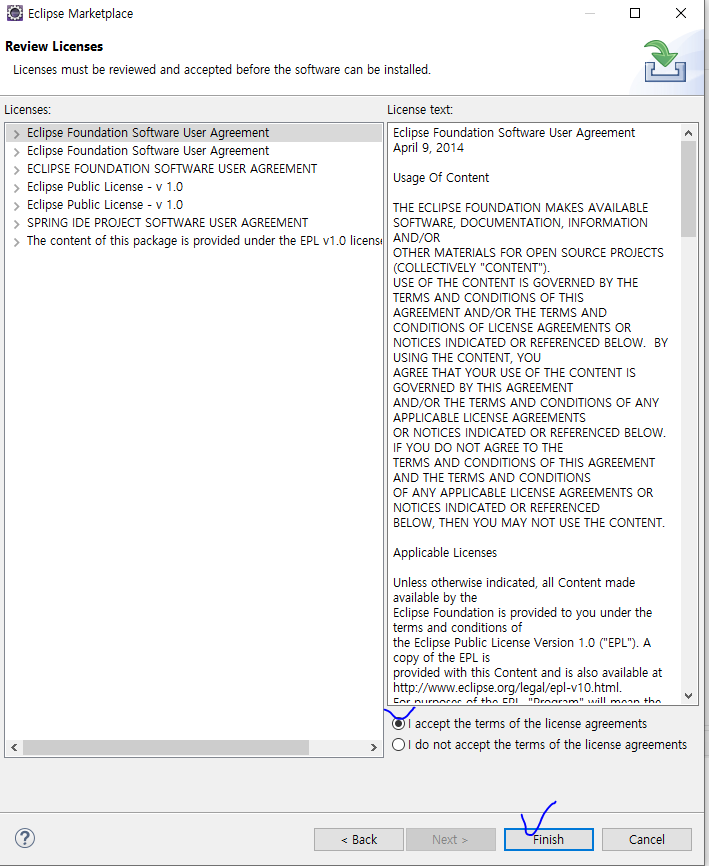Screen dimensions: 709x866
Task: Click the 'April 9, 2014' date text
Action: pos(428,148)
